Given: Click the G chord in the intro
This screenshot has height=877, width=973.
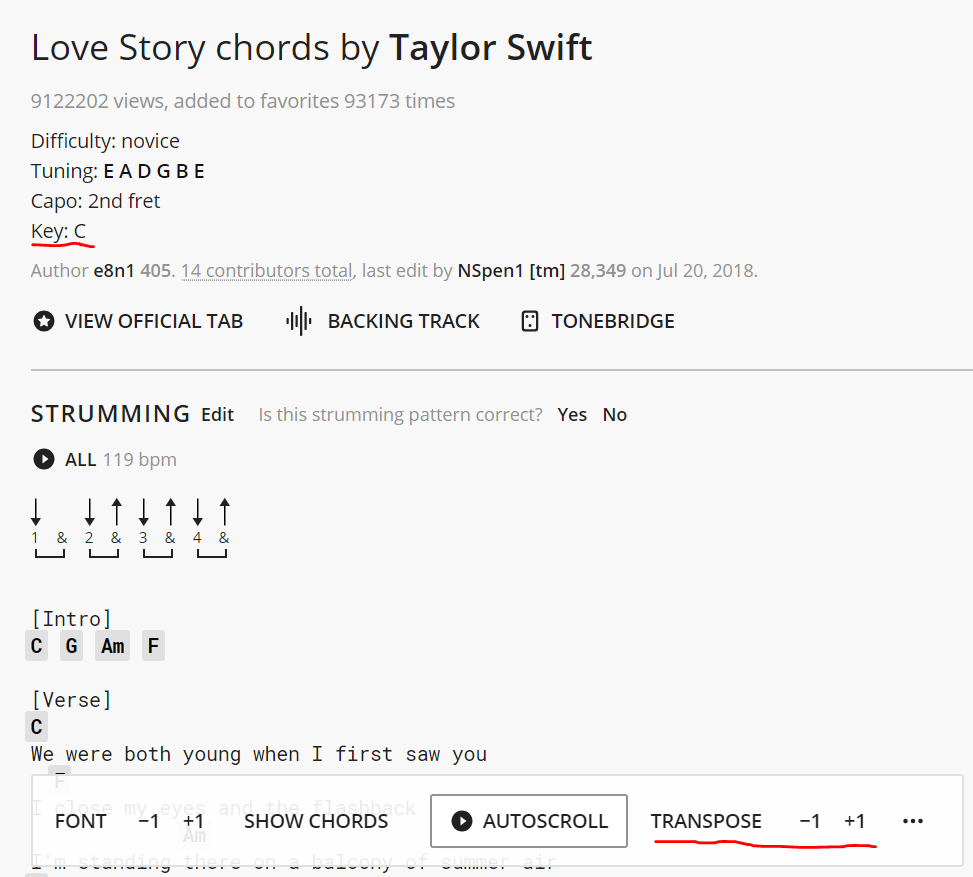Looking at the screenshot, I should (71, 645).
